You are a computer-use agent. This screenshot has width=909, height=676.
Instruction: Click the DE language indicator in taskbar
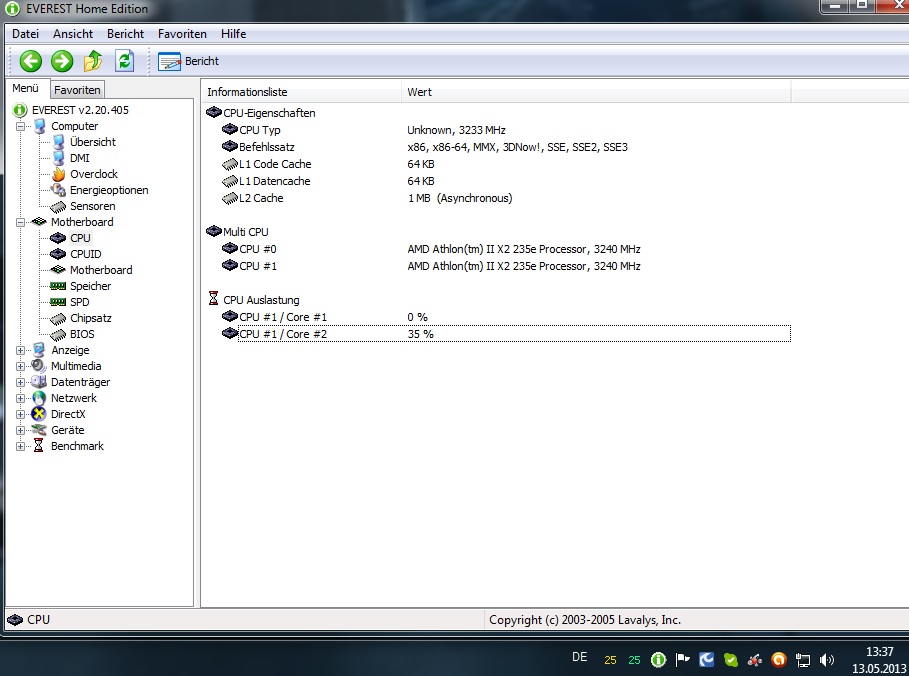580,657
